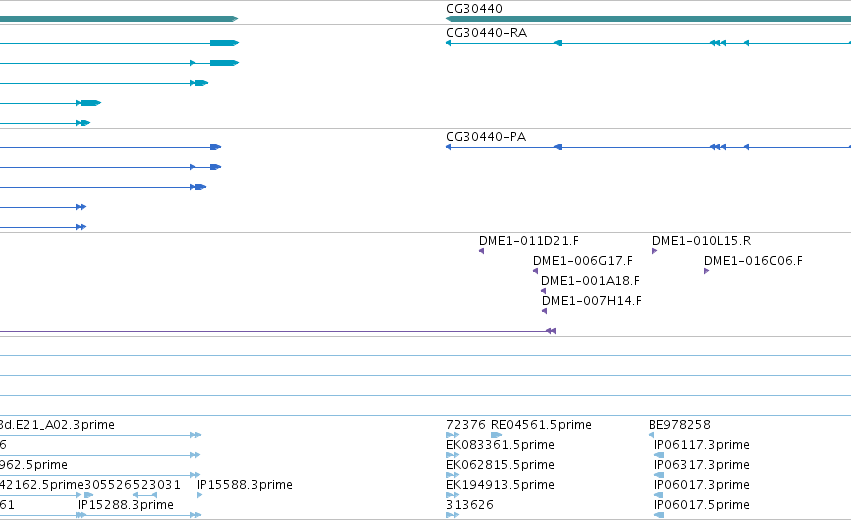Select the DME1-011D21.F feature label
This screenshot has height=520, width=851.
coord(529,240)
